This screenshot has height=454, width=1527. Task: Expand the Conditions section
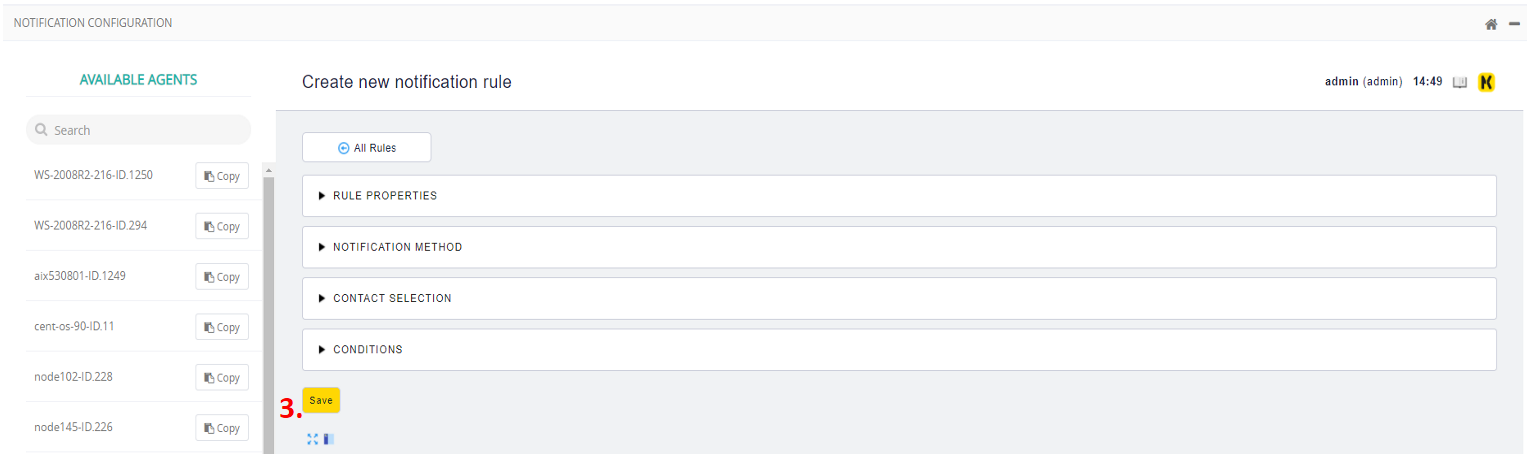point(367,349)
